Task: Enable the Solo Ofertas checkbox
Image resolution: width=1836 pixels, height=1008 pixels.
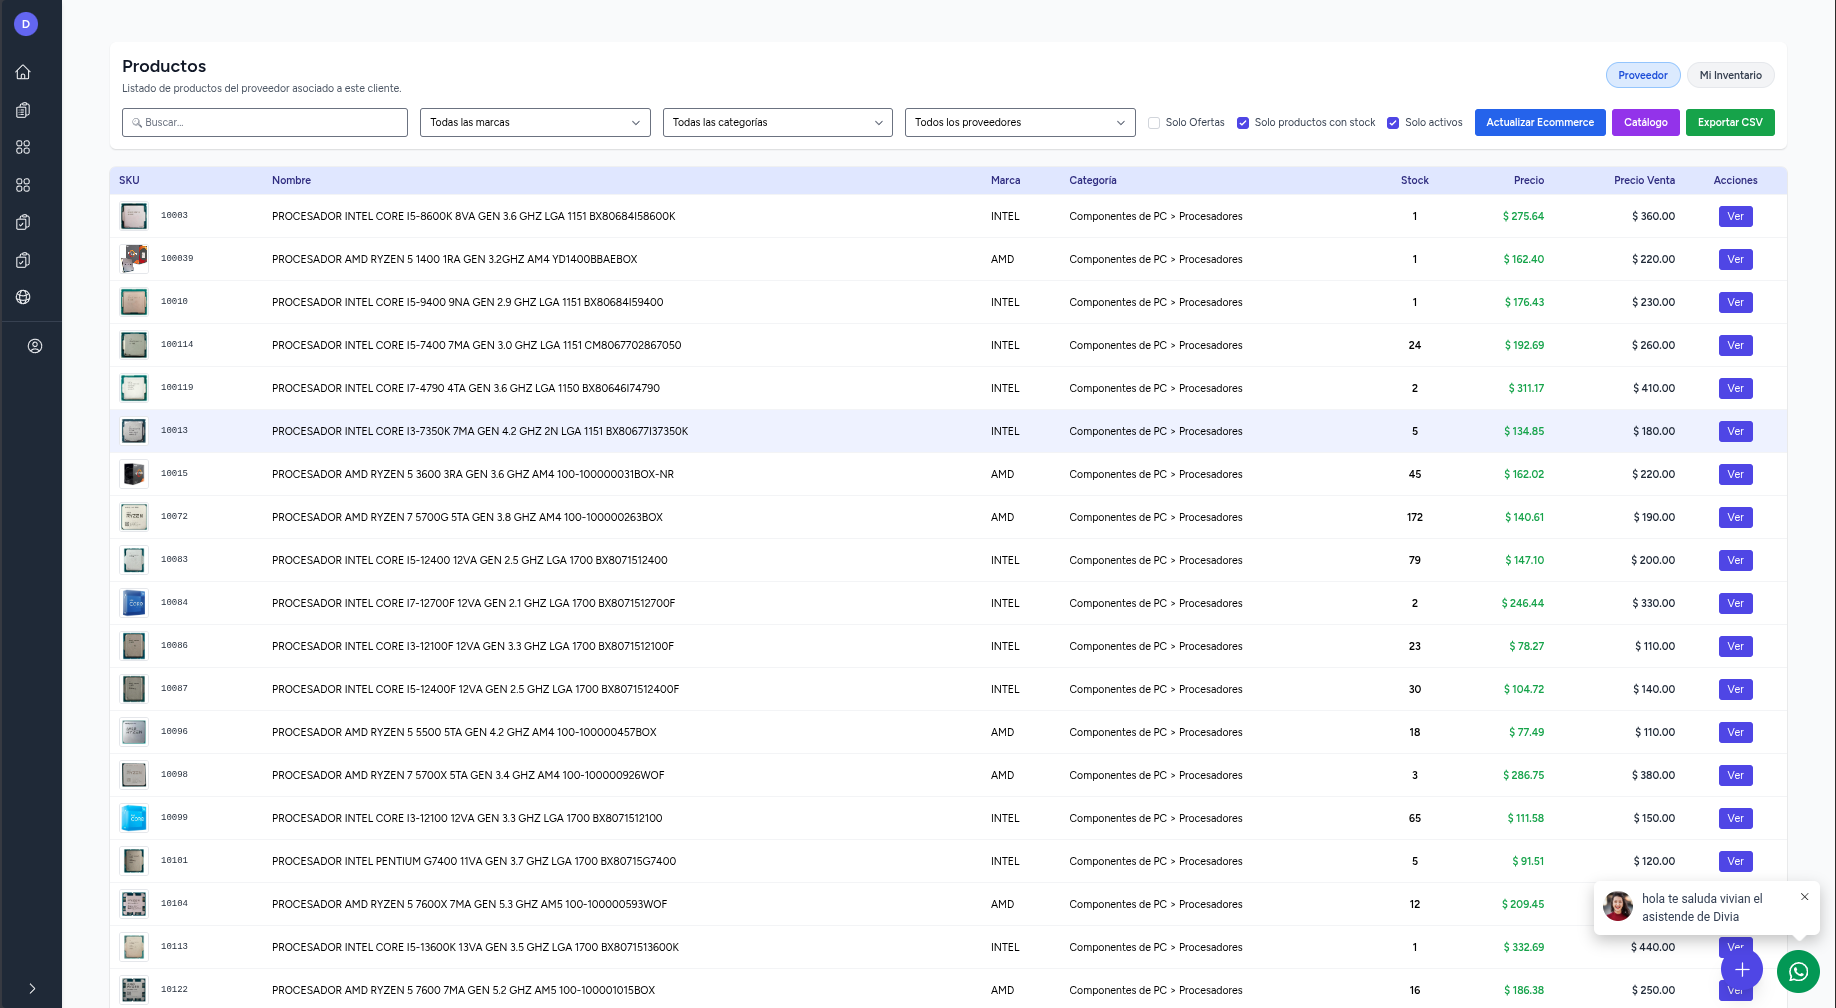Action: point(1154,123)
